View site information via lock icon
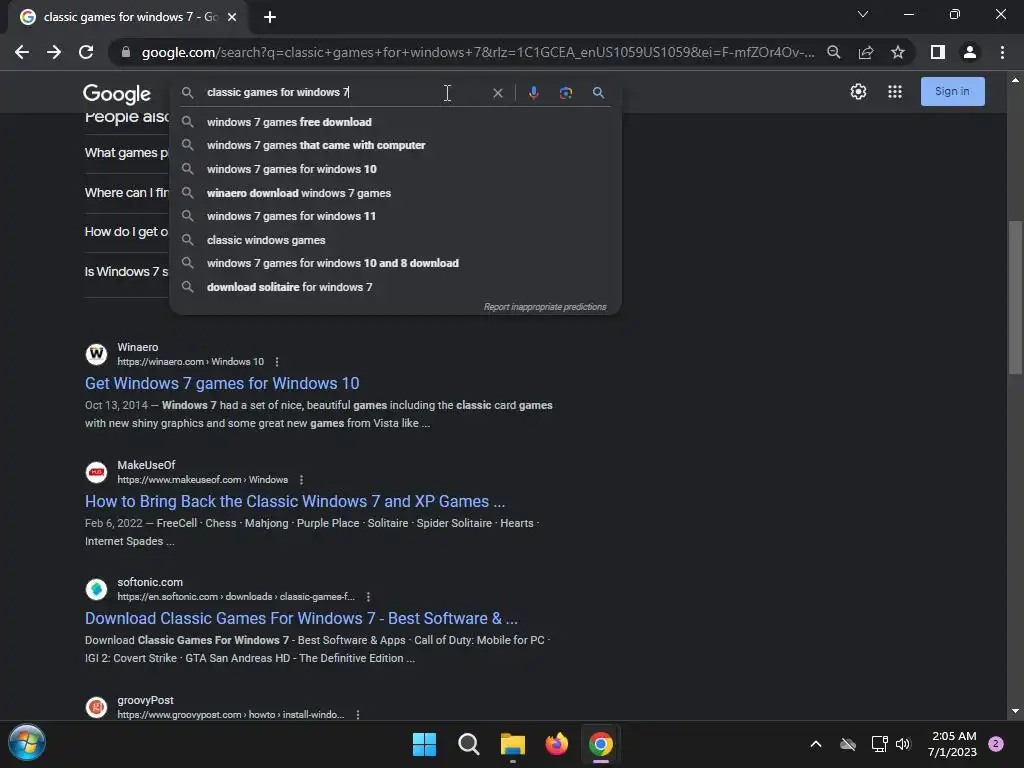 click(x=125, y=52)
